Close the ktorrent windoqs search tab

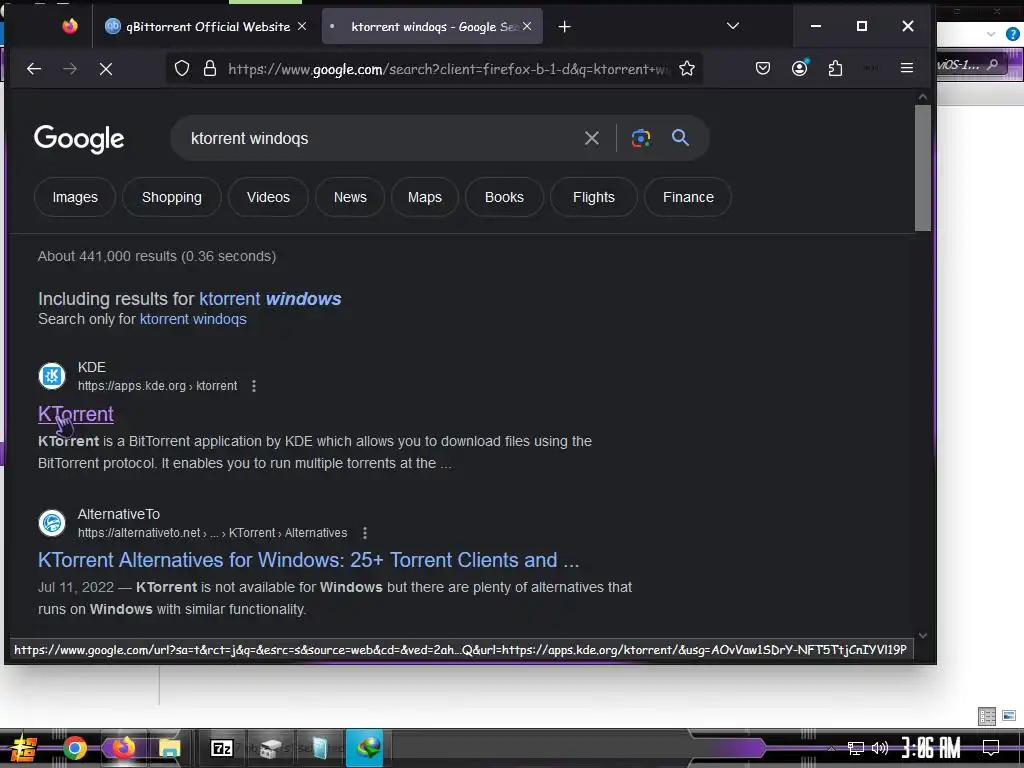[x=527, y=26]
